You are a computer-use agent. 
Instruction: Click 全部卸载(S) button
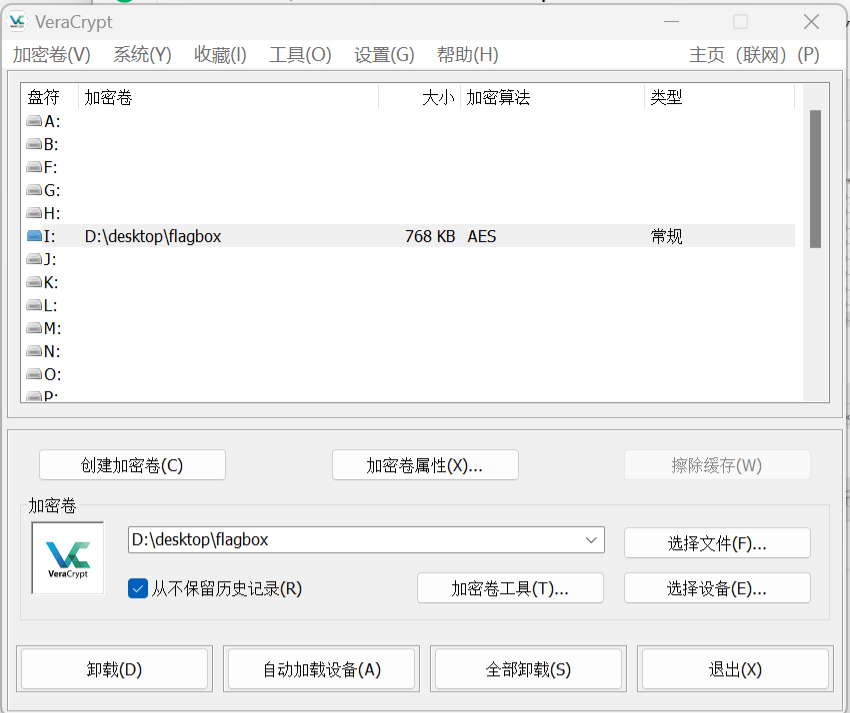pos(529,669)
